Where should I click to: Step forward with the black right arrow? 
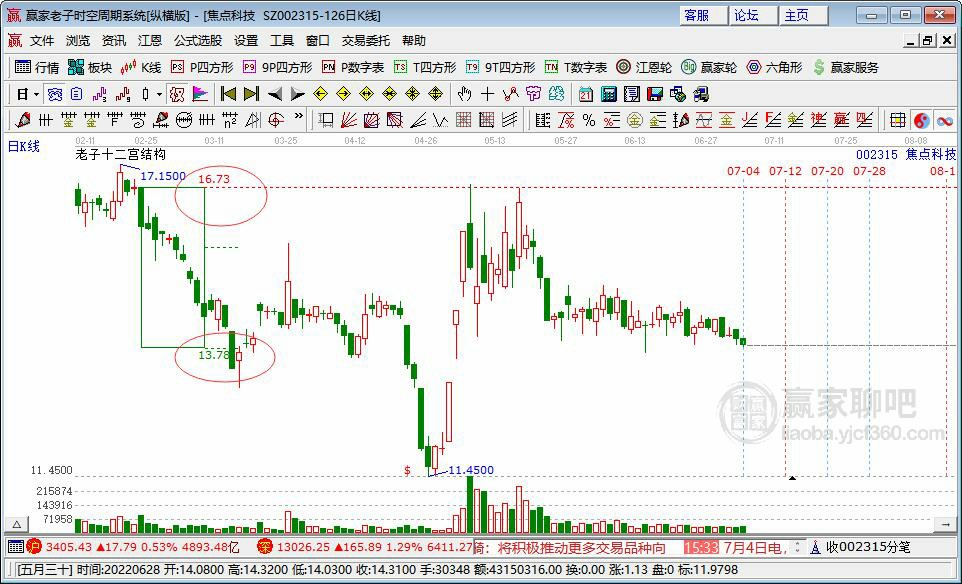(x=298, y=94)
